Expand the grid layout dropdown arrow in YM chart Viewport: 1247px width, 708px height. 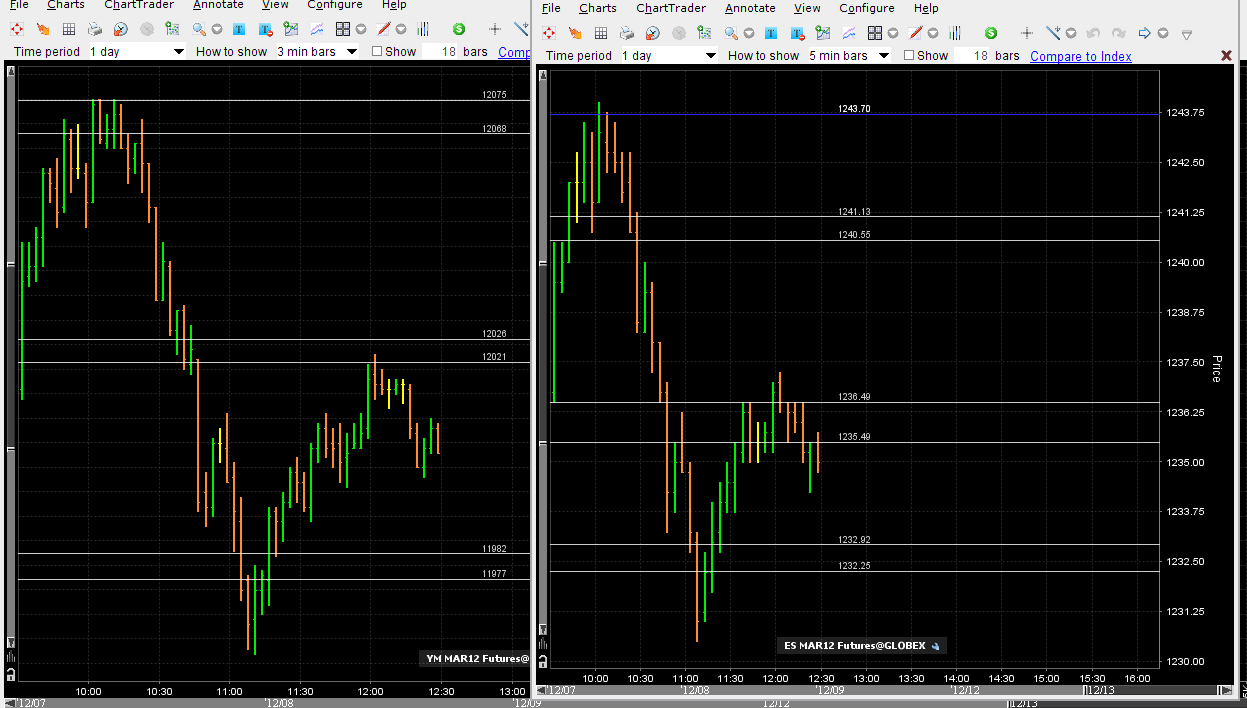(360, 30)
